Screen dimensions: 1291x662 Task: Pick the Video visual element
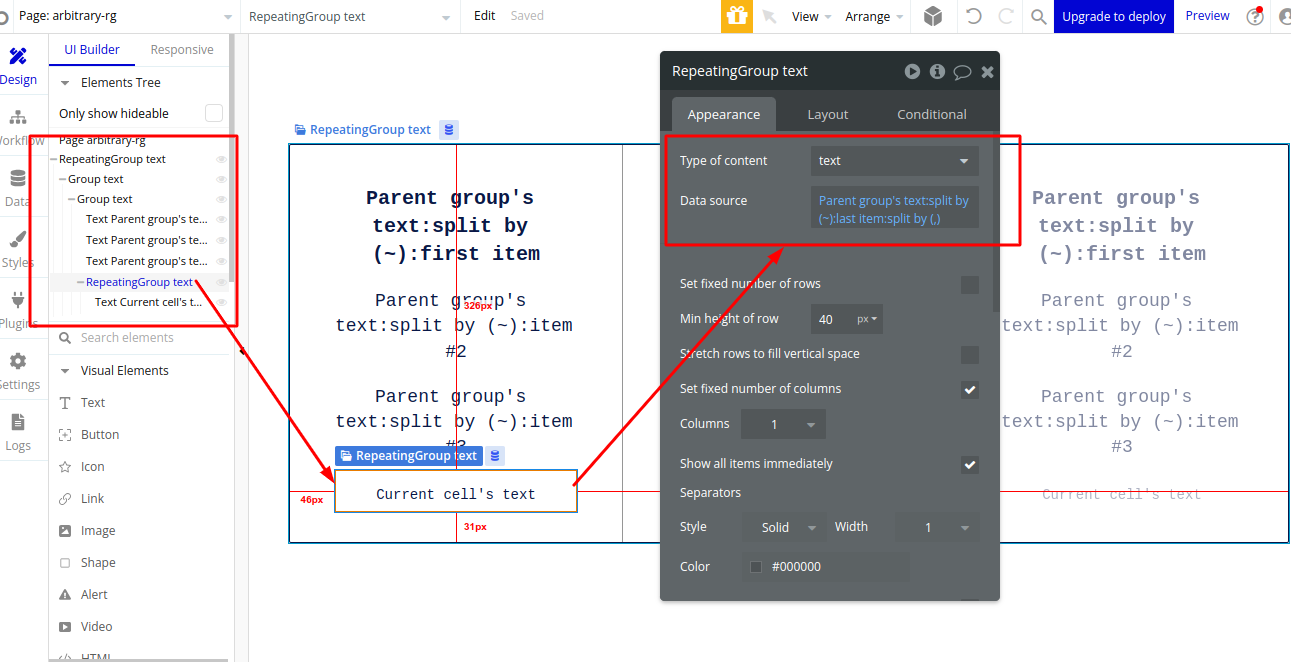coord(96,626)
